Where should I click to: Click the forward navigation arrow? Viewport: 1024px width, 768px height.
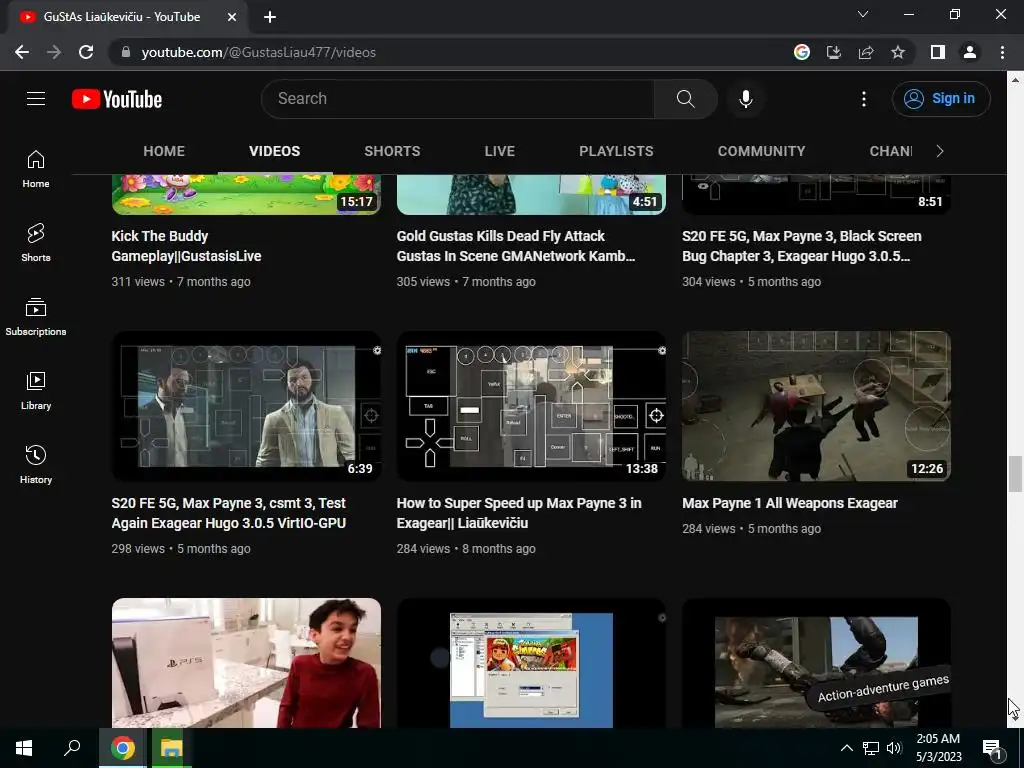point(54,52)
